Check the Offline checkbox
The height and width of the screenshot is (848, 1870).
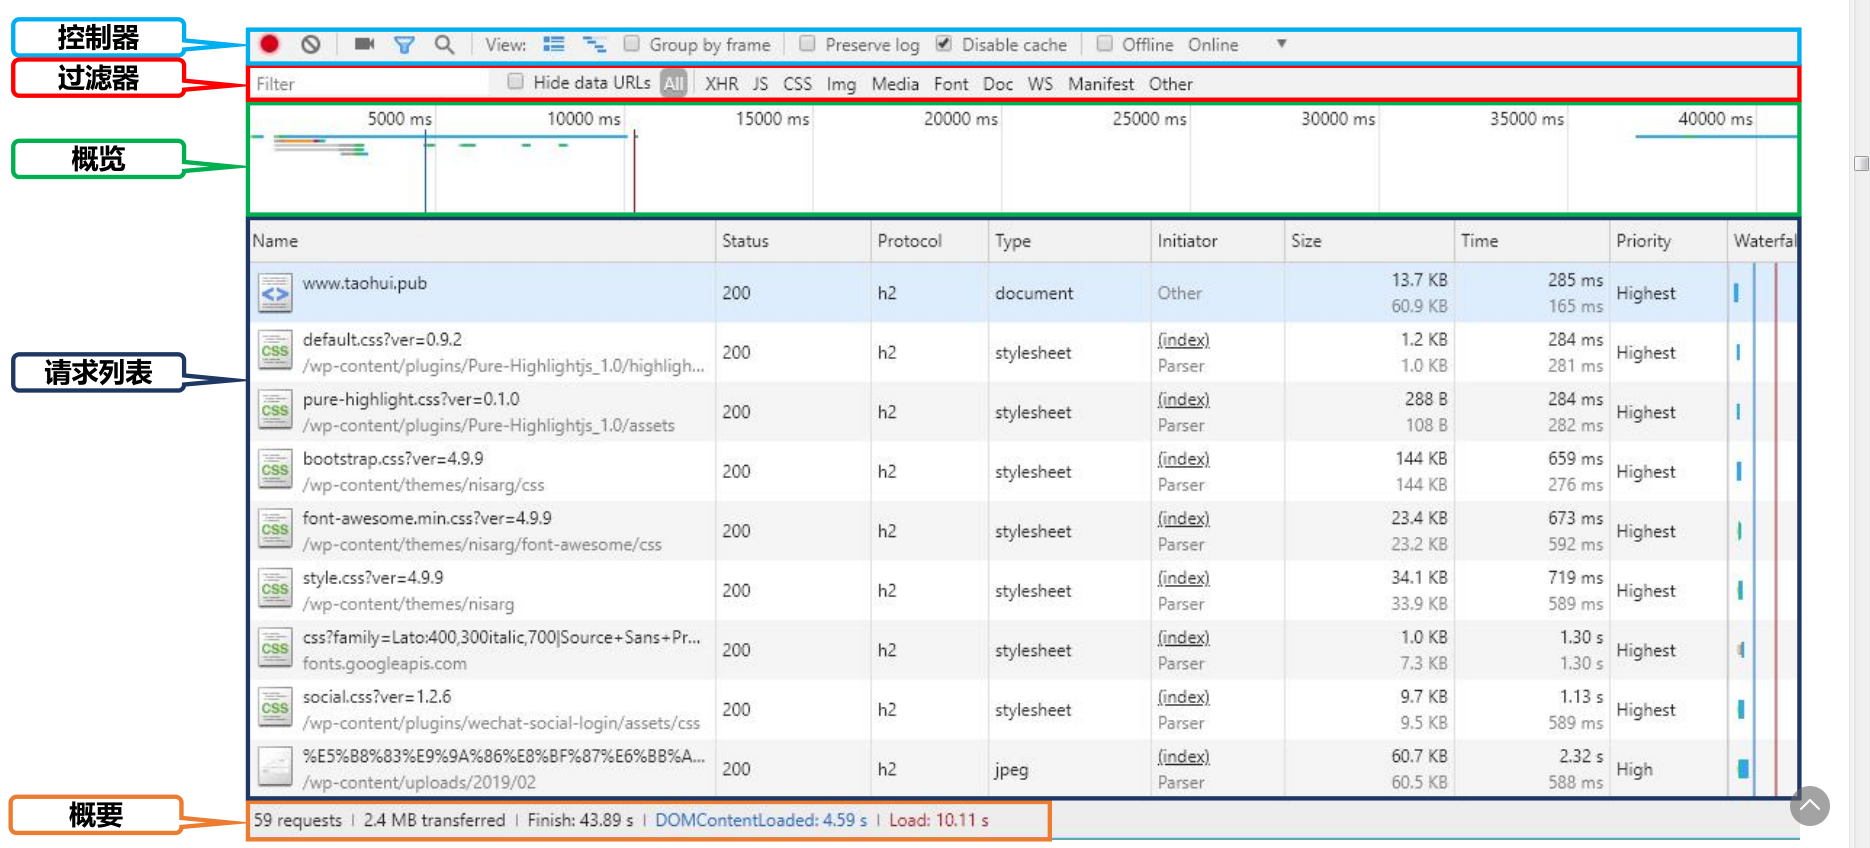pyautogui.click(x=1105, y=44)
